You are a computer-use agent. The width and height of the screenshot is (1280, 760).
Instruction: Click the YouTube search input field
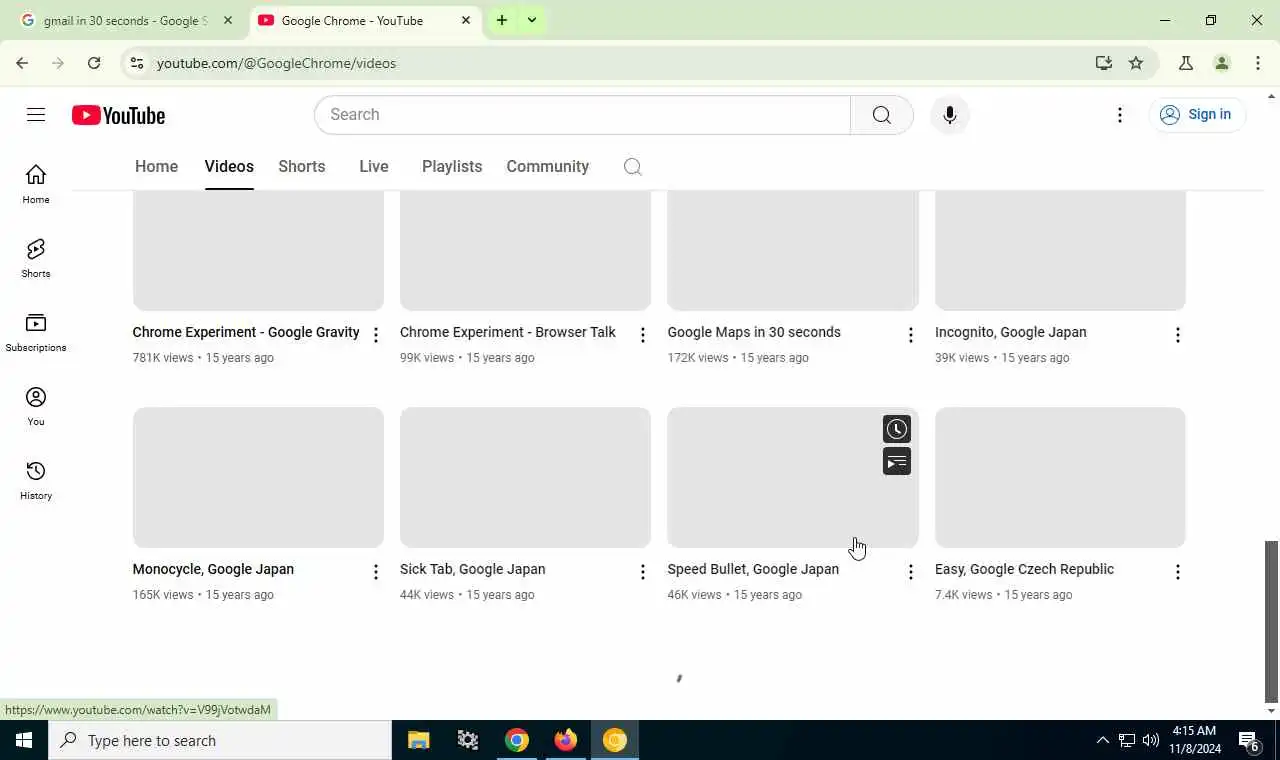click(x=582, y=115)
